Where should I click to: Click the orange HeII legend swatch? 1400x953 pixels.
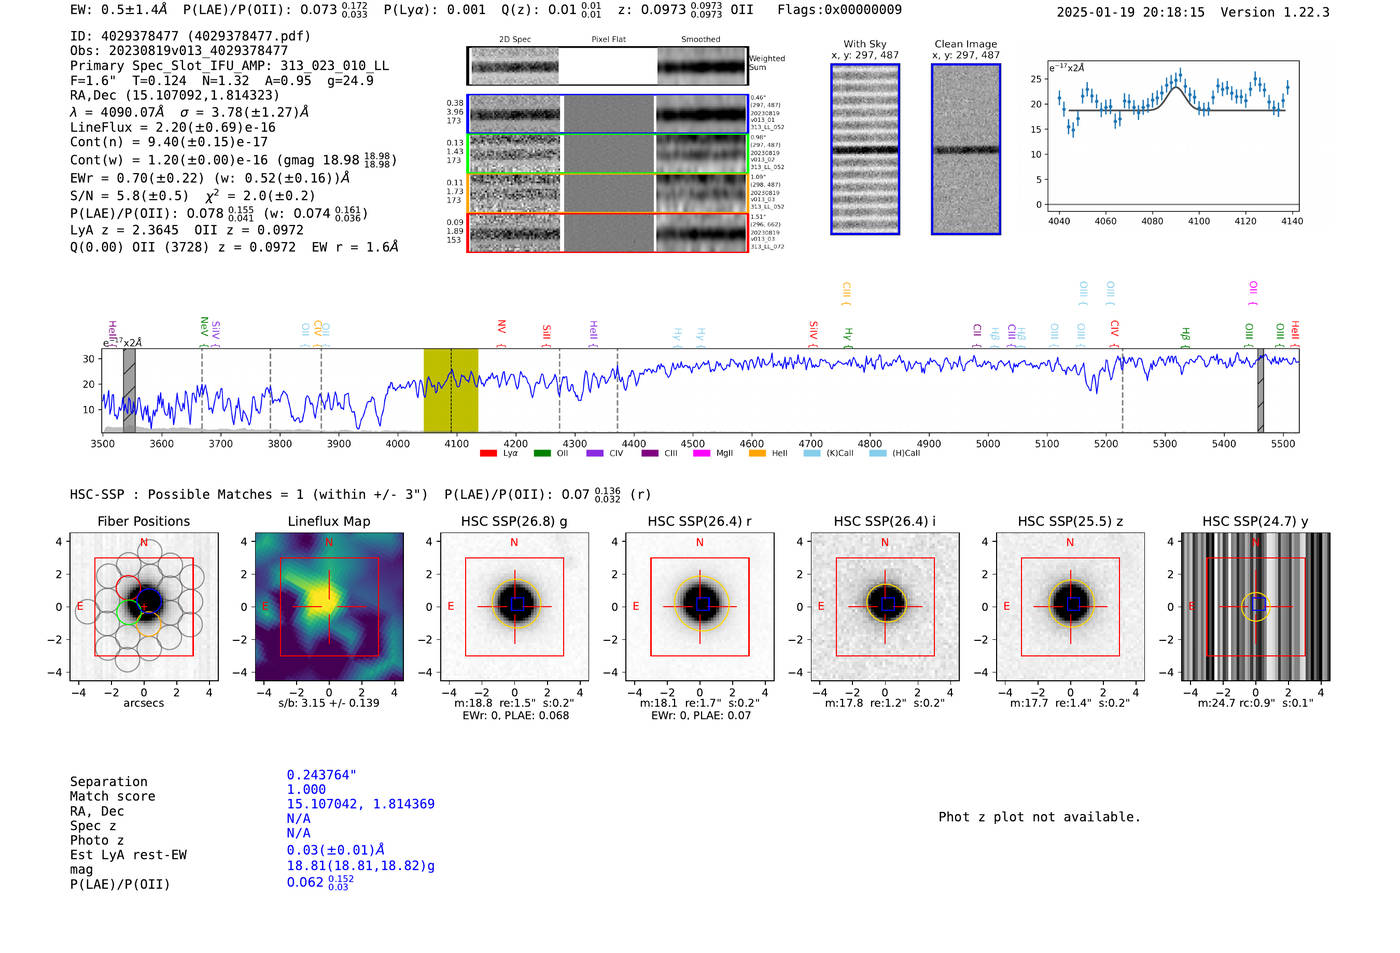[x=757, y=453]
